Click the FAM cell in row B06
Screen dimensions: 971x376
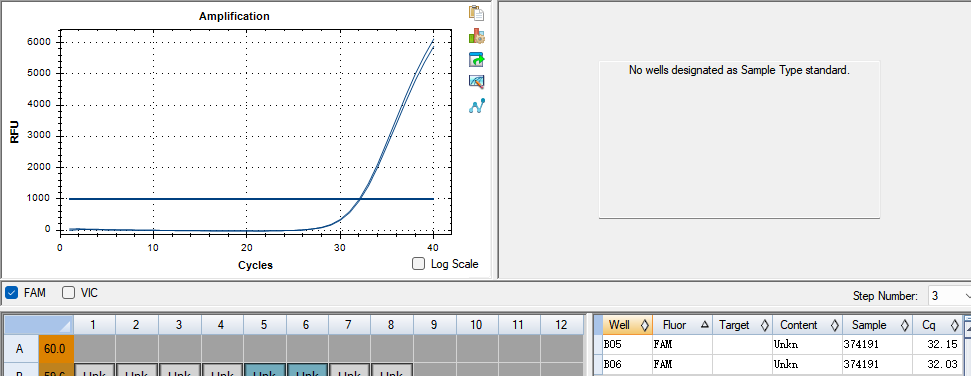682,364
